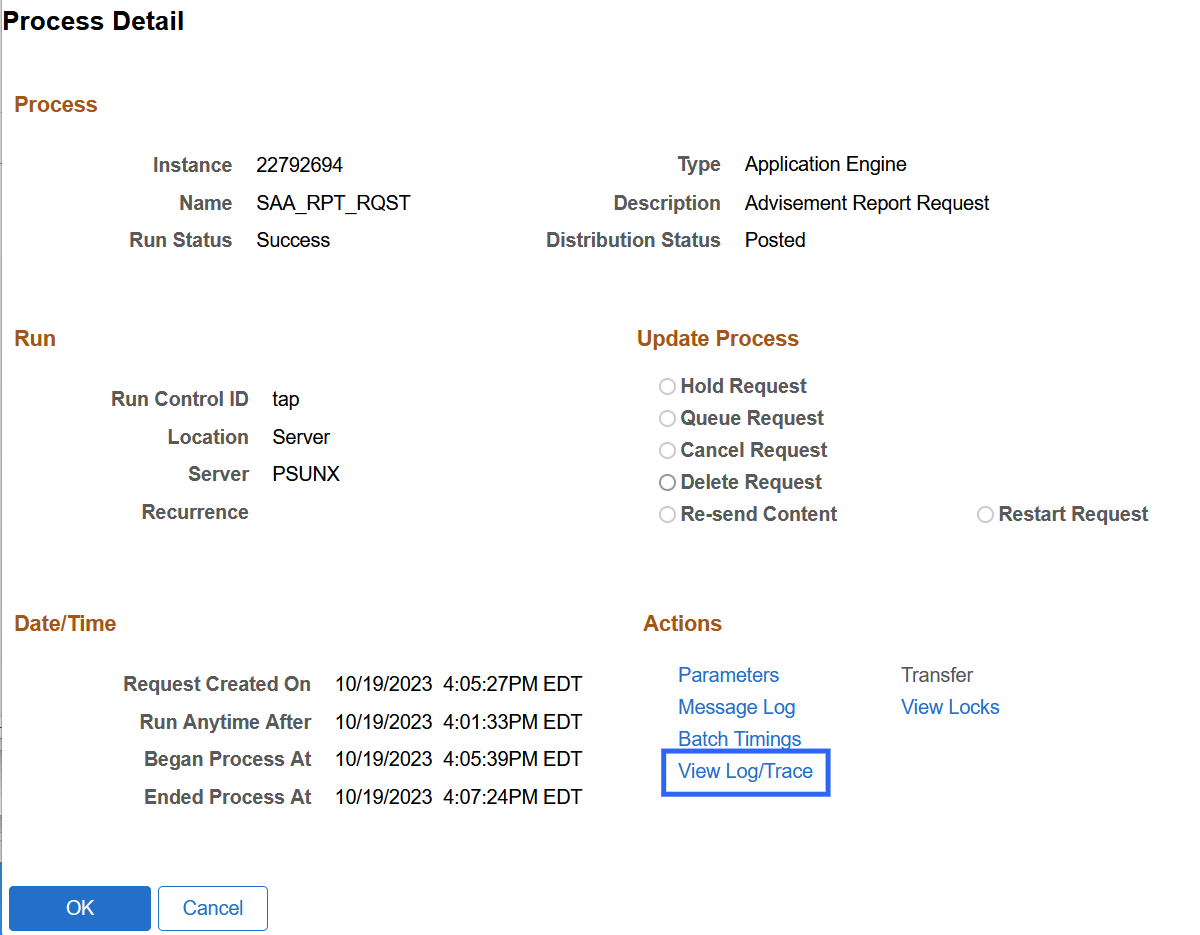This screenshot has height=935, width=1200.
Task: Click the Transfer action text
Action: click(x=937, y=675)
